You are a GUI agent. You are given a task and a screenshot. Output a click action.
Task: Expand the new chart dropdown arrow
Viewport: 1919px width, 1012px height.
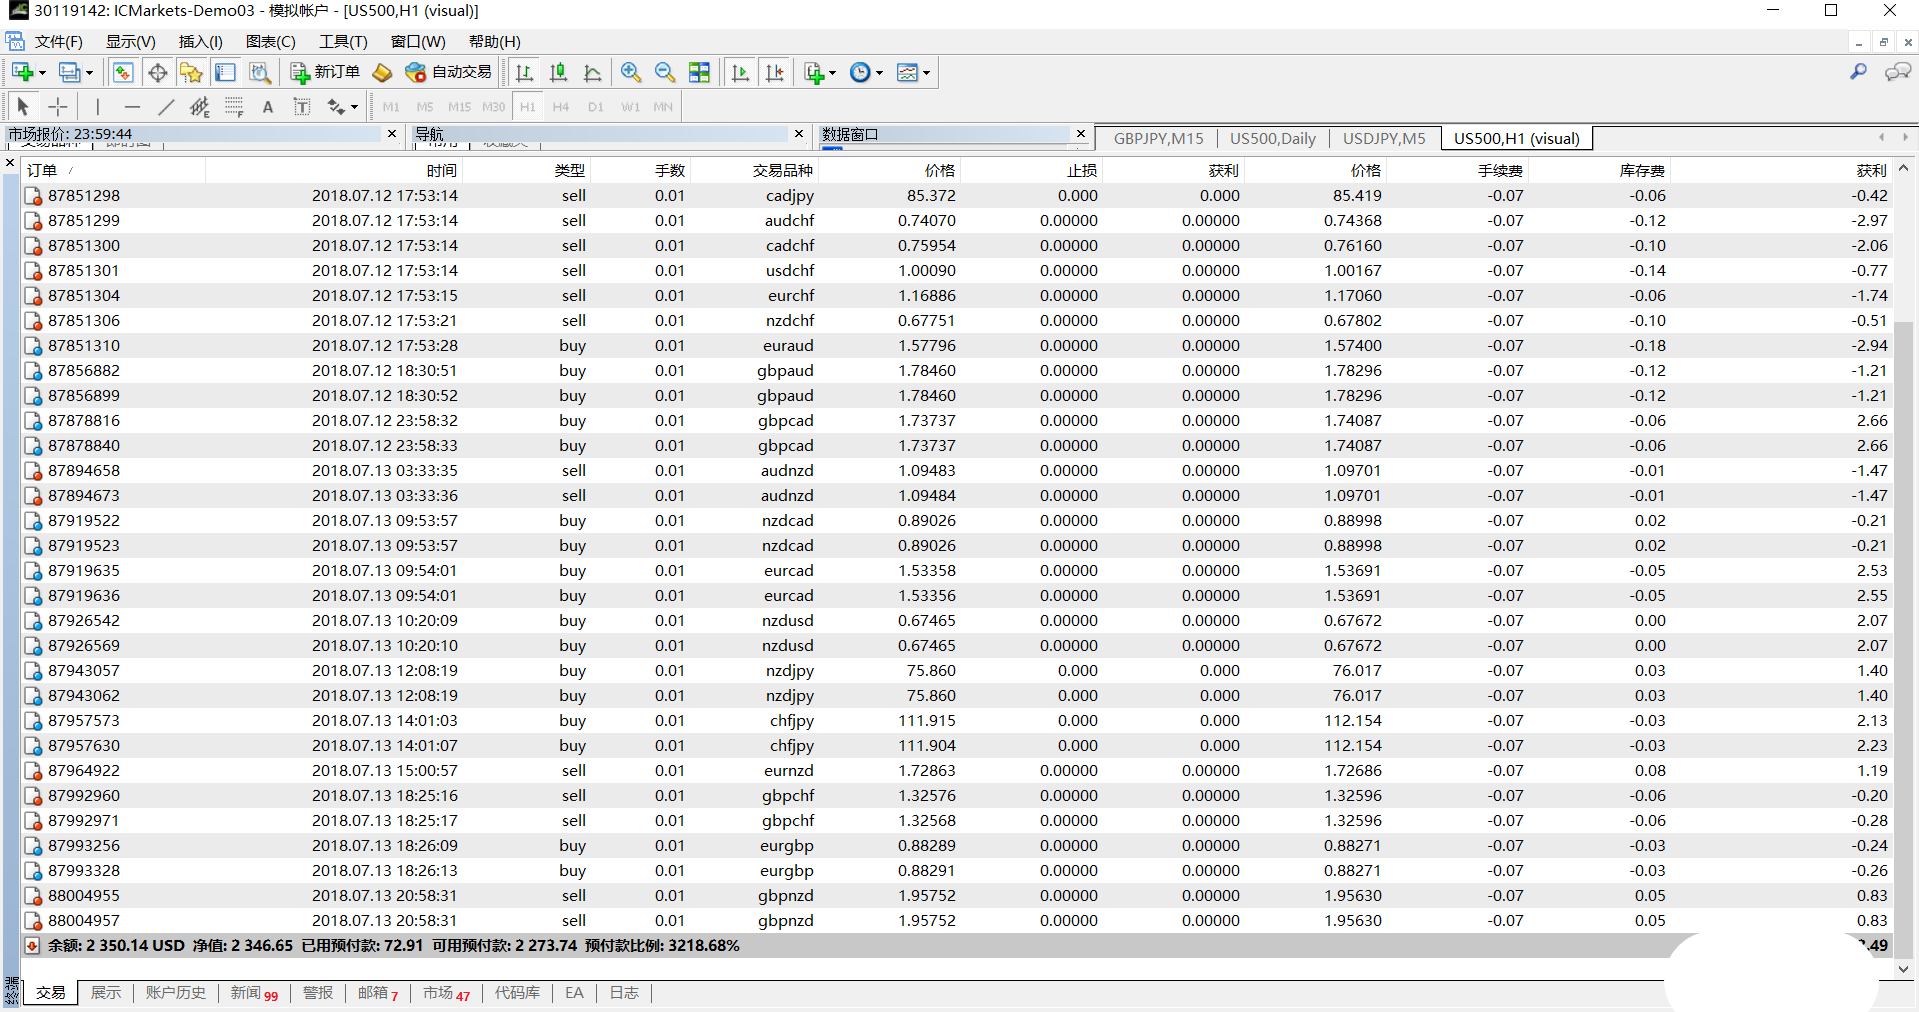(42, 73)
